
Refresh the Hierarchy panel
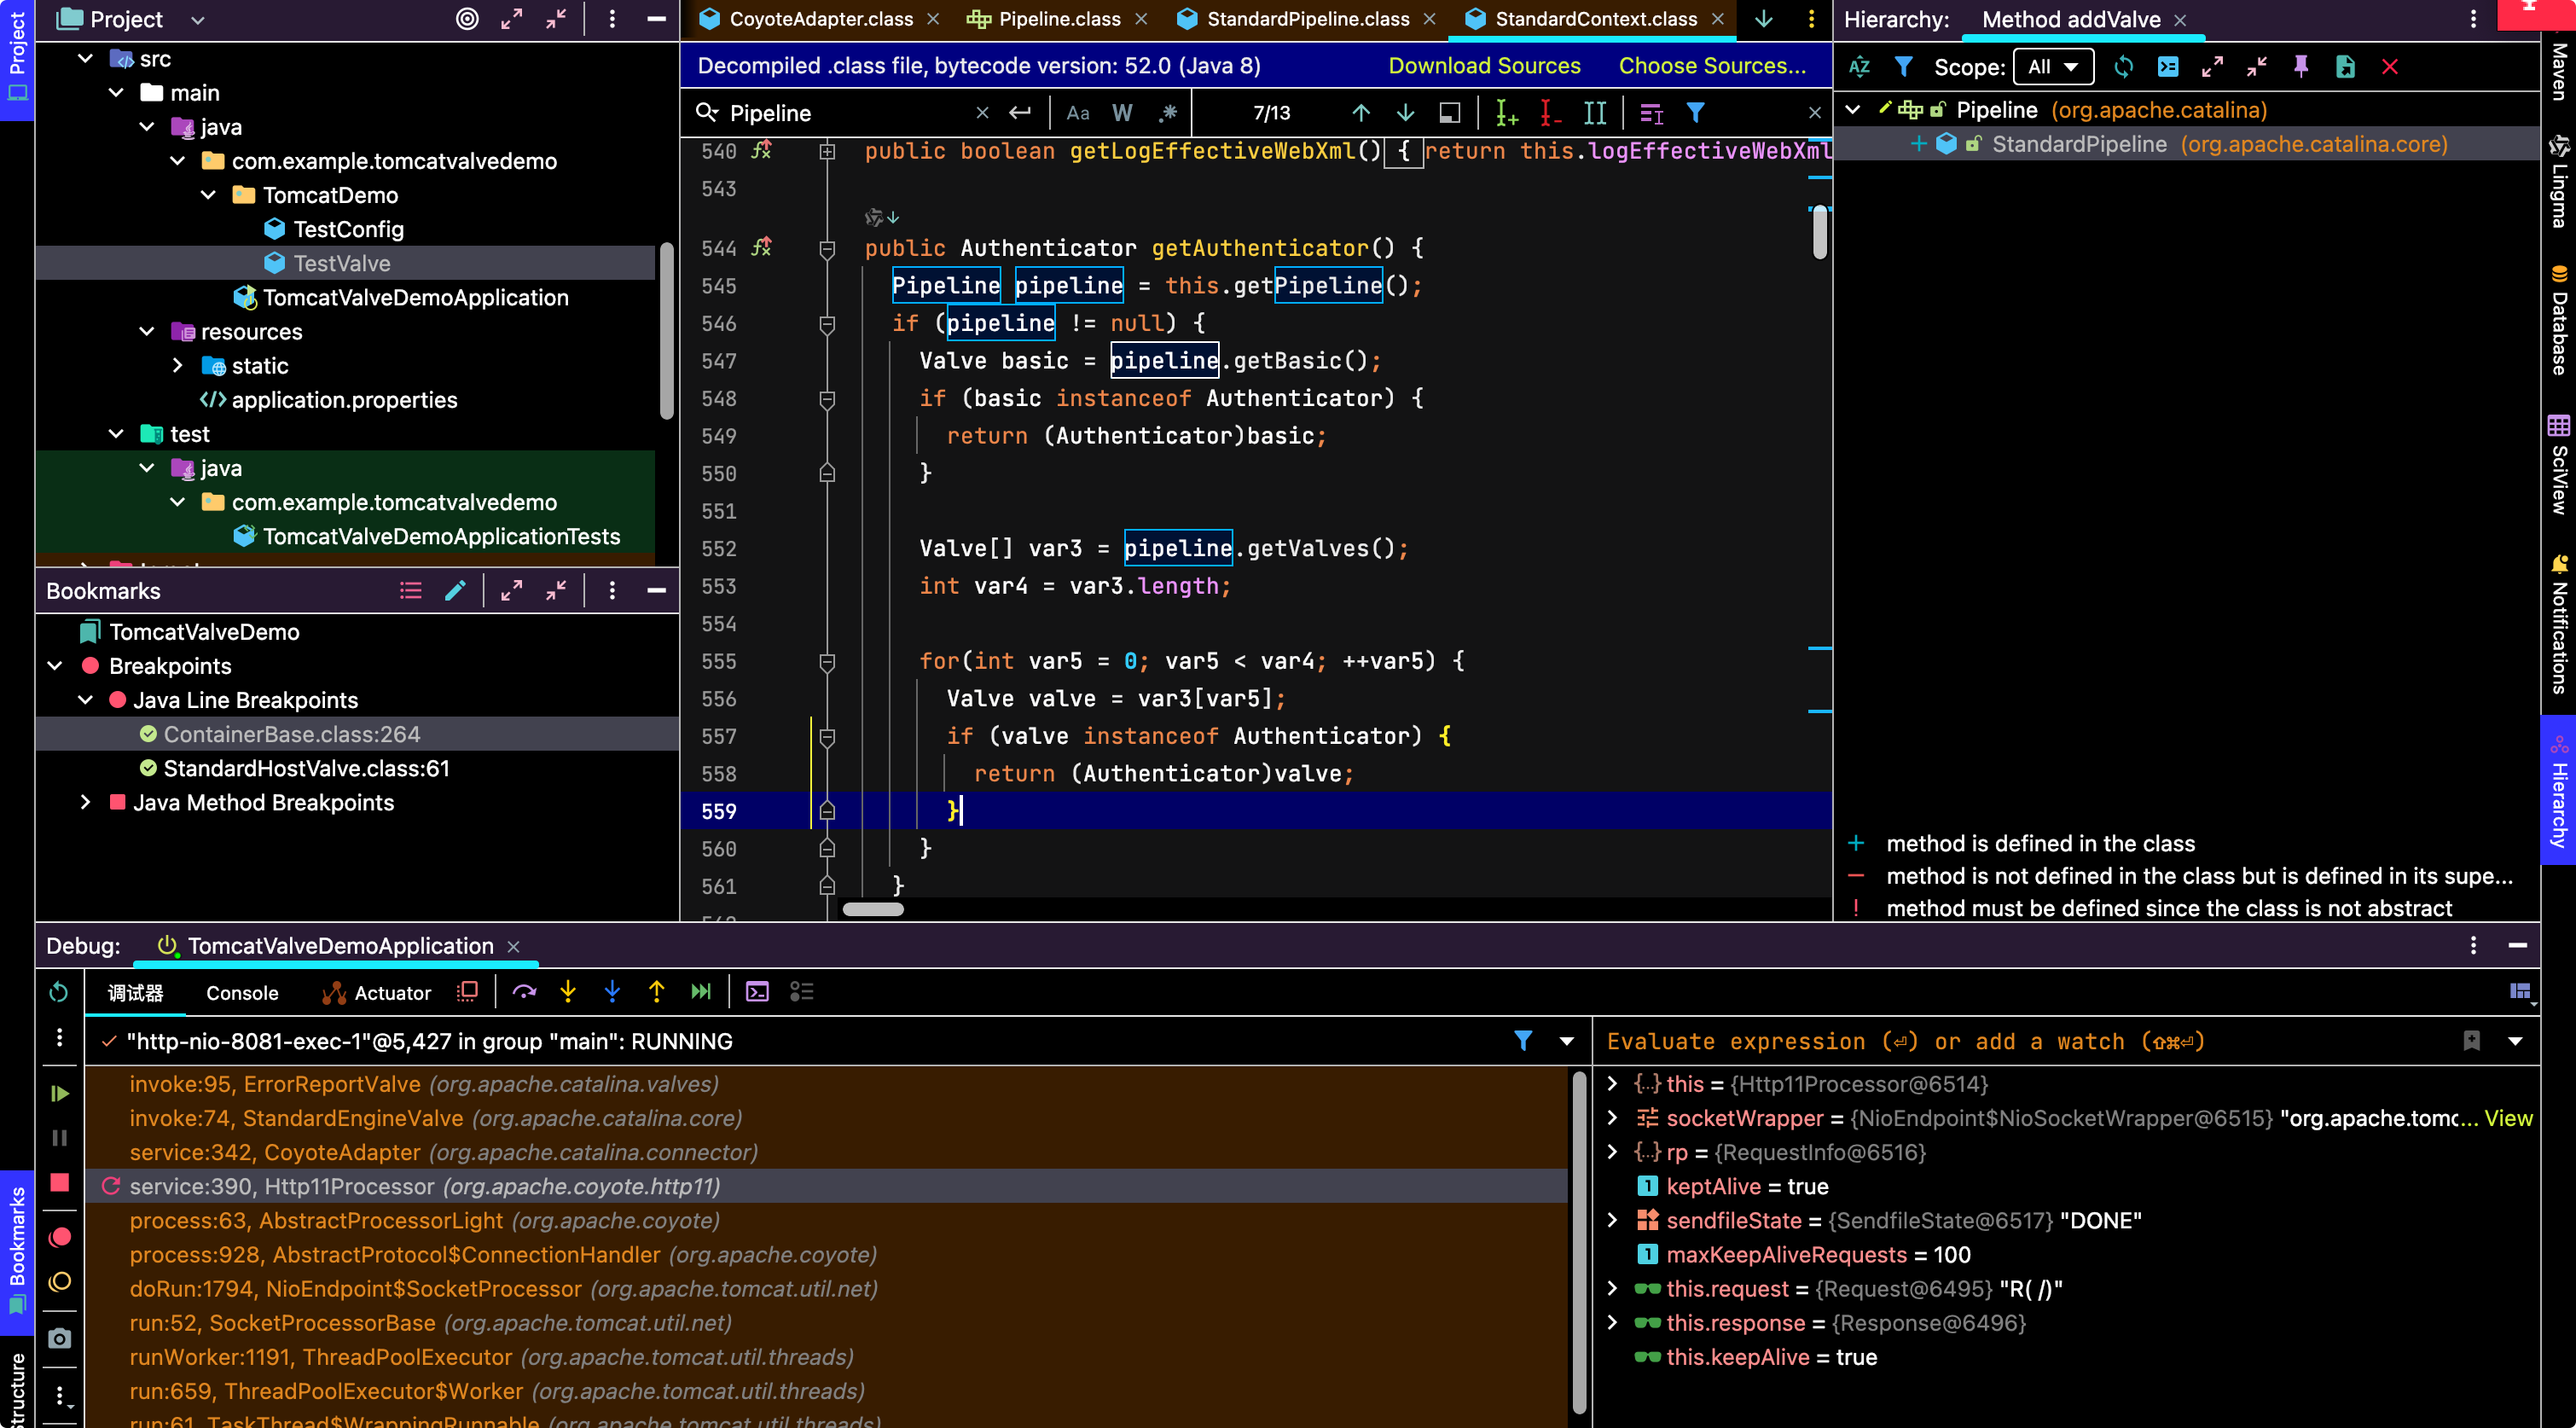[x=2123, y=67]
